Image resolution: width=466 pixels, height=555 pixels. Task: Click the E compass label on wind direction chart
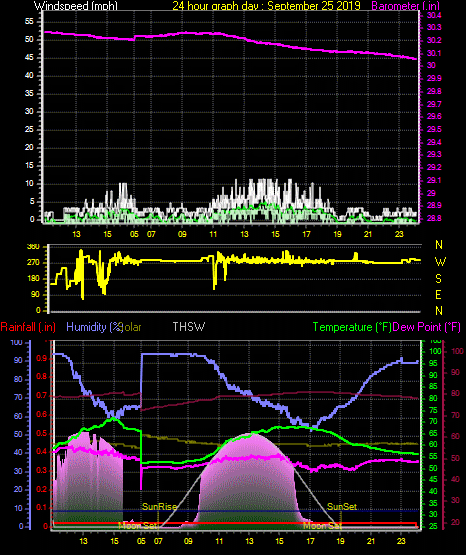[438, 294]
